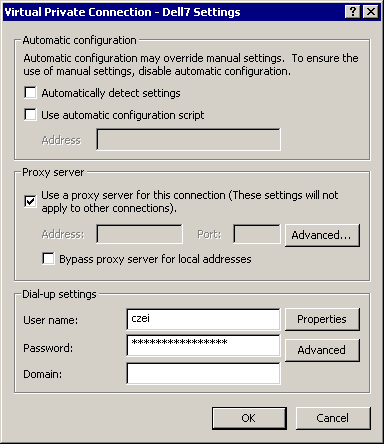Cancel the settings dialog

333,418
